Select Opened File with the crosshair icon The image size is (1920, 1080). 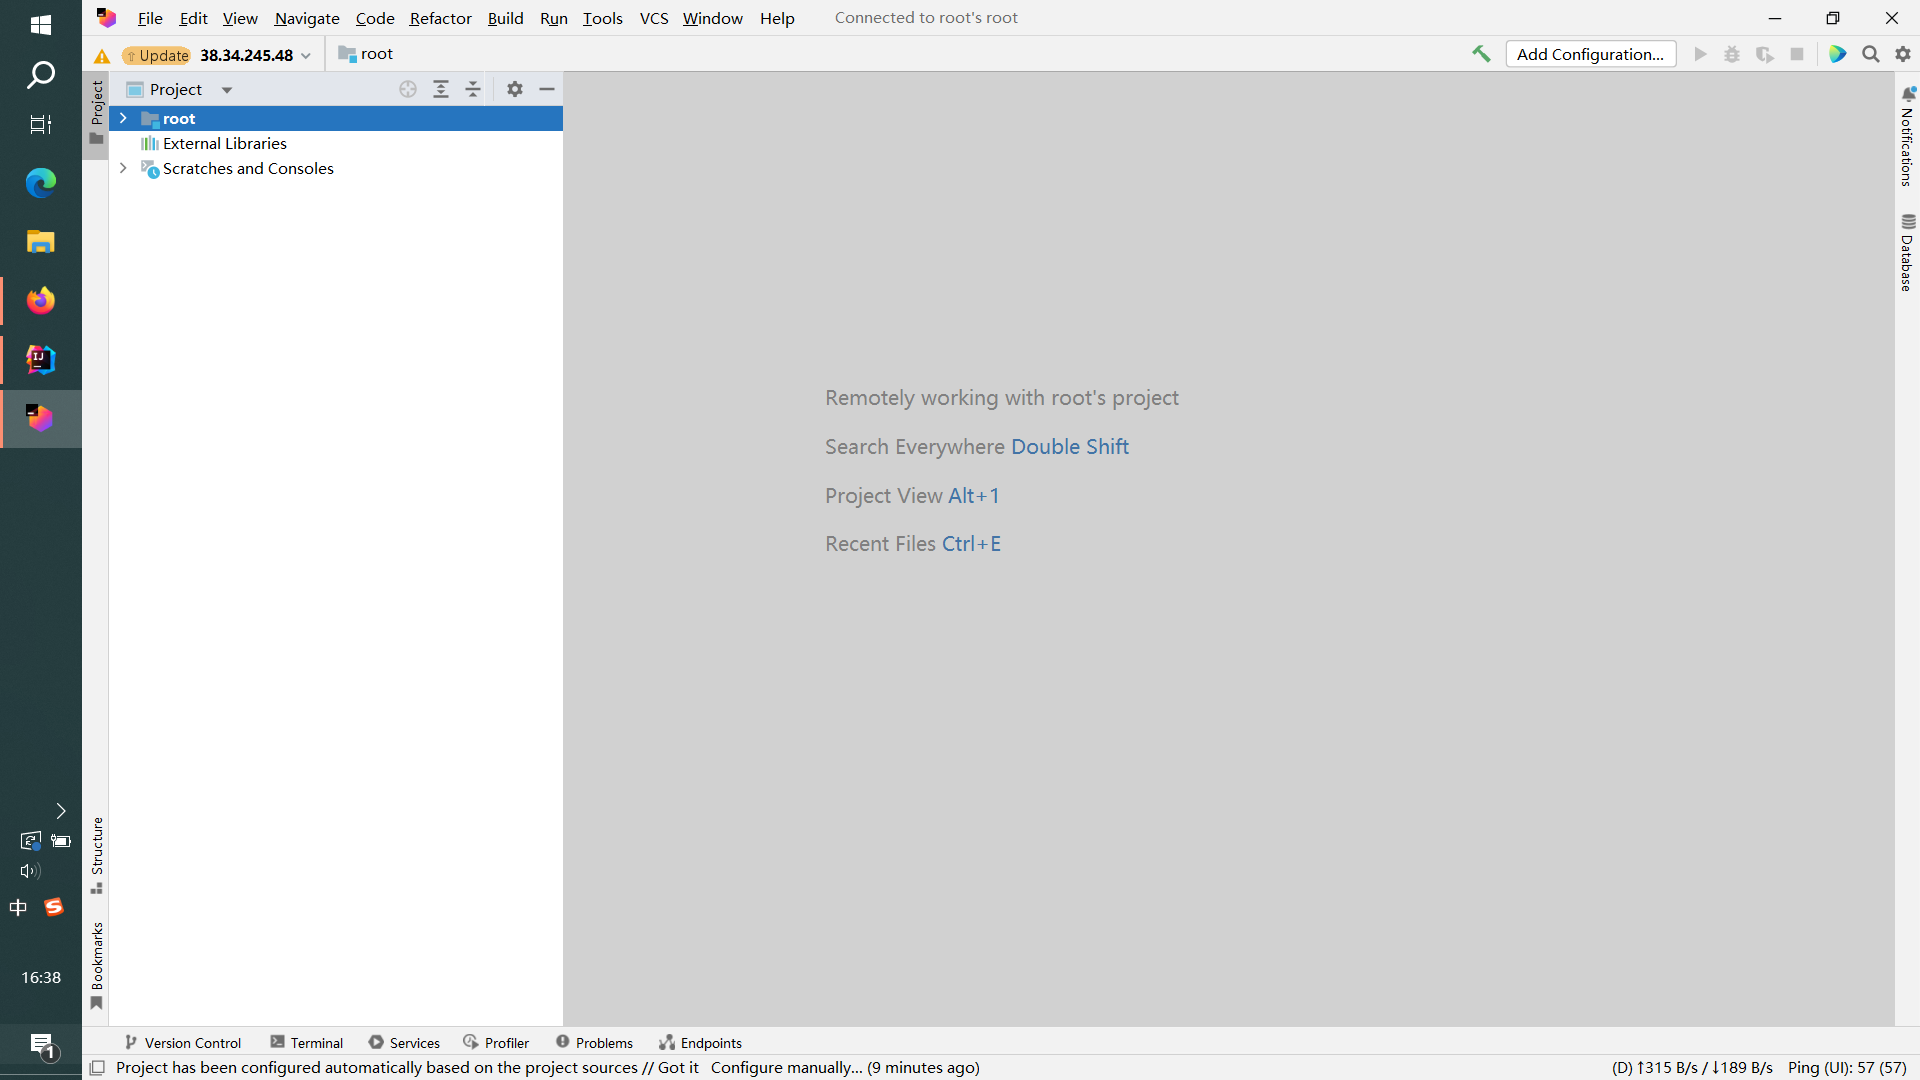click(408, 89)
